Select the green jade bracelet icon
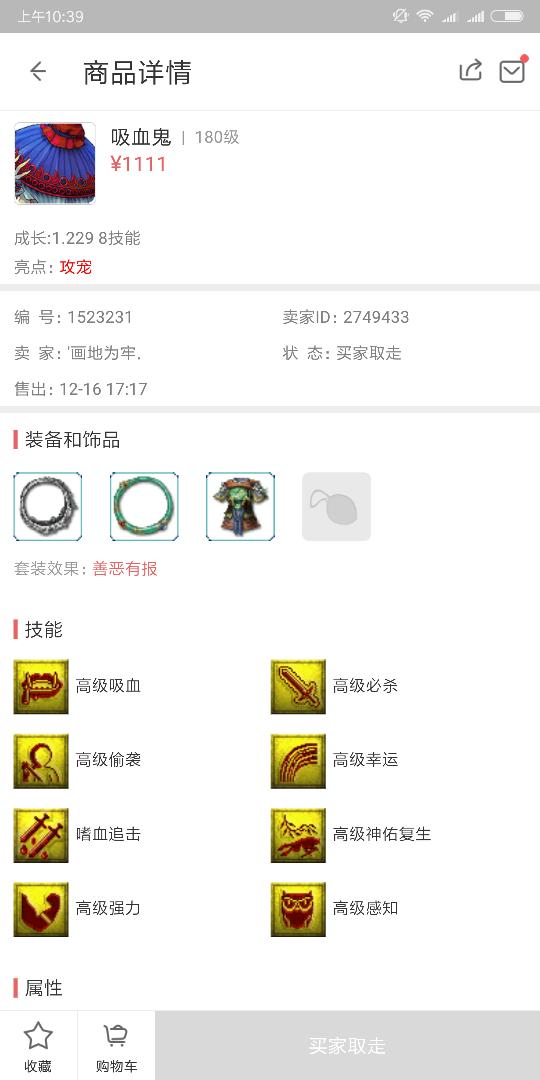The image size is (540, 1080). (x=144, y=506)
